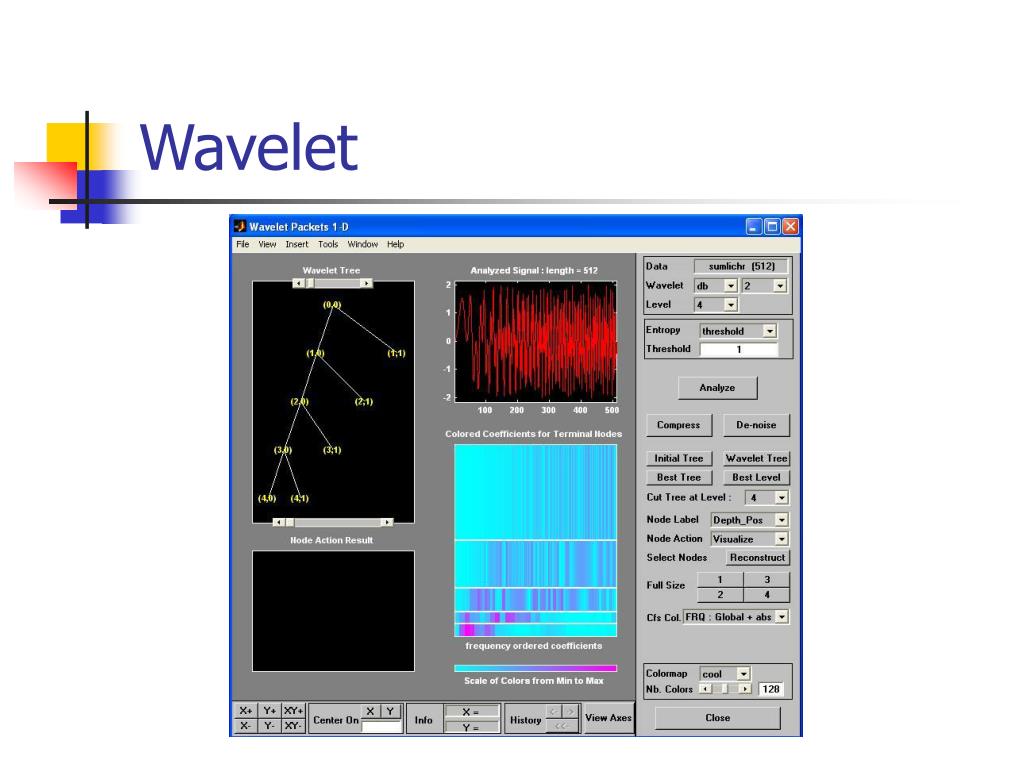This screenshot has height=768, width=1024.
Task: Click the XY+ zoom button
Action: pyautogui.click(x=293, y=711)
